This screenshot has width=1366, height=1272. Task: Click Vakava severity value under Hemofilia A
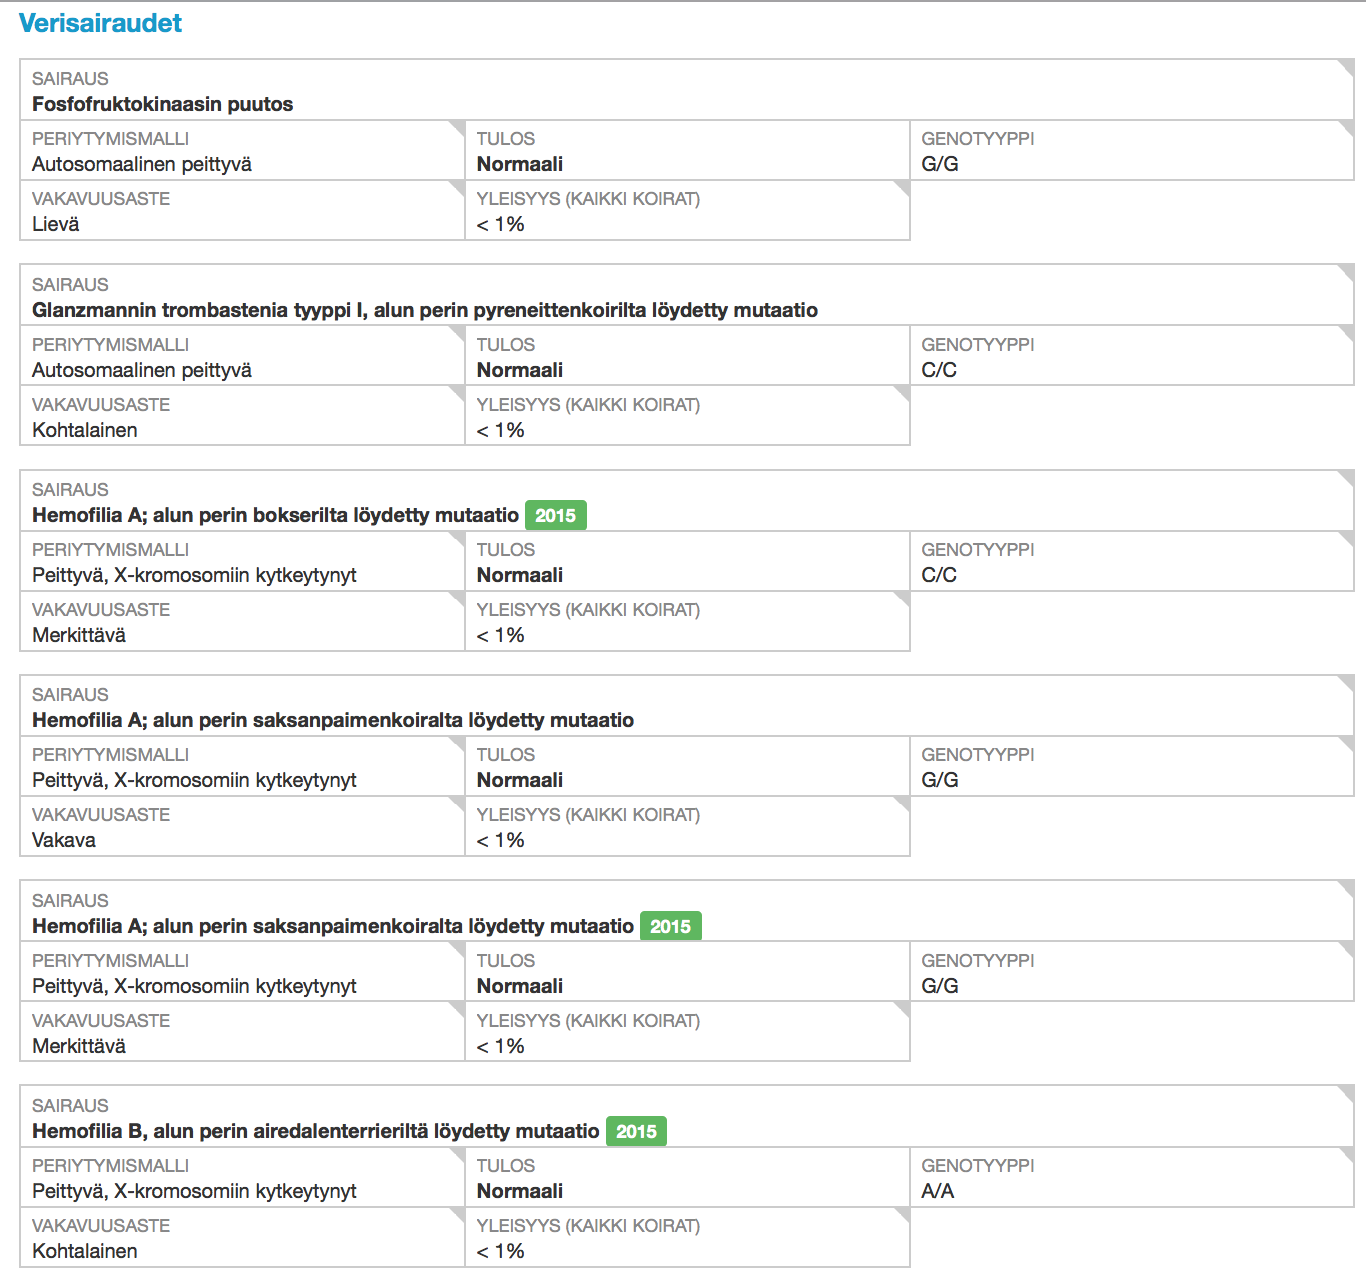tap(64, 840)
